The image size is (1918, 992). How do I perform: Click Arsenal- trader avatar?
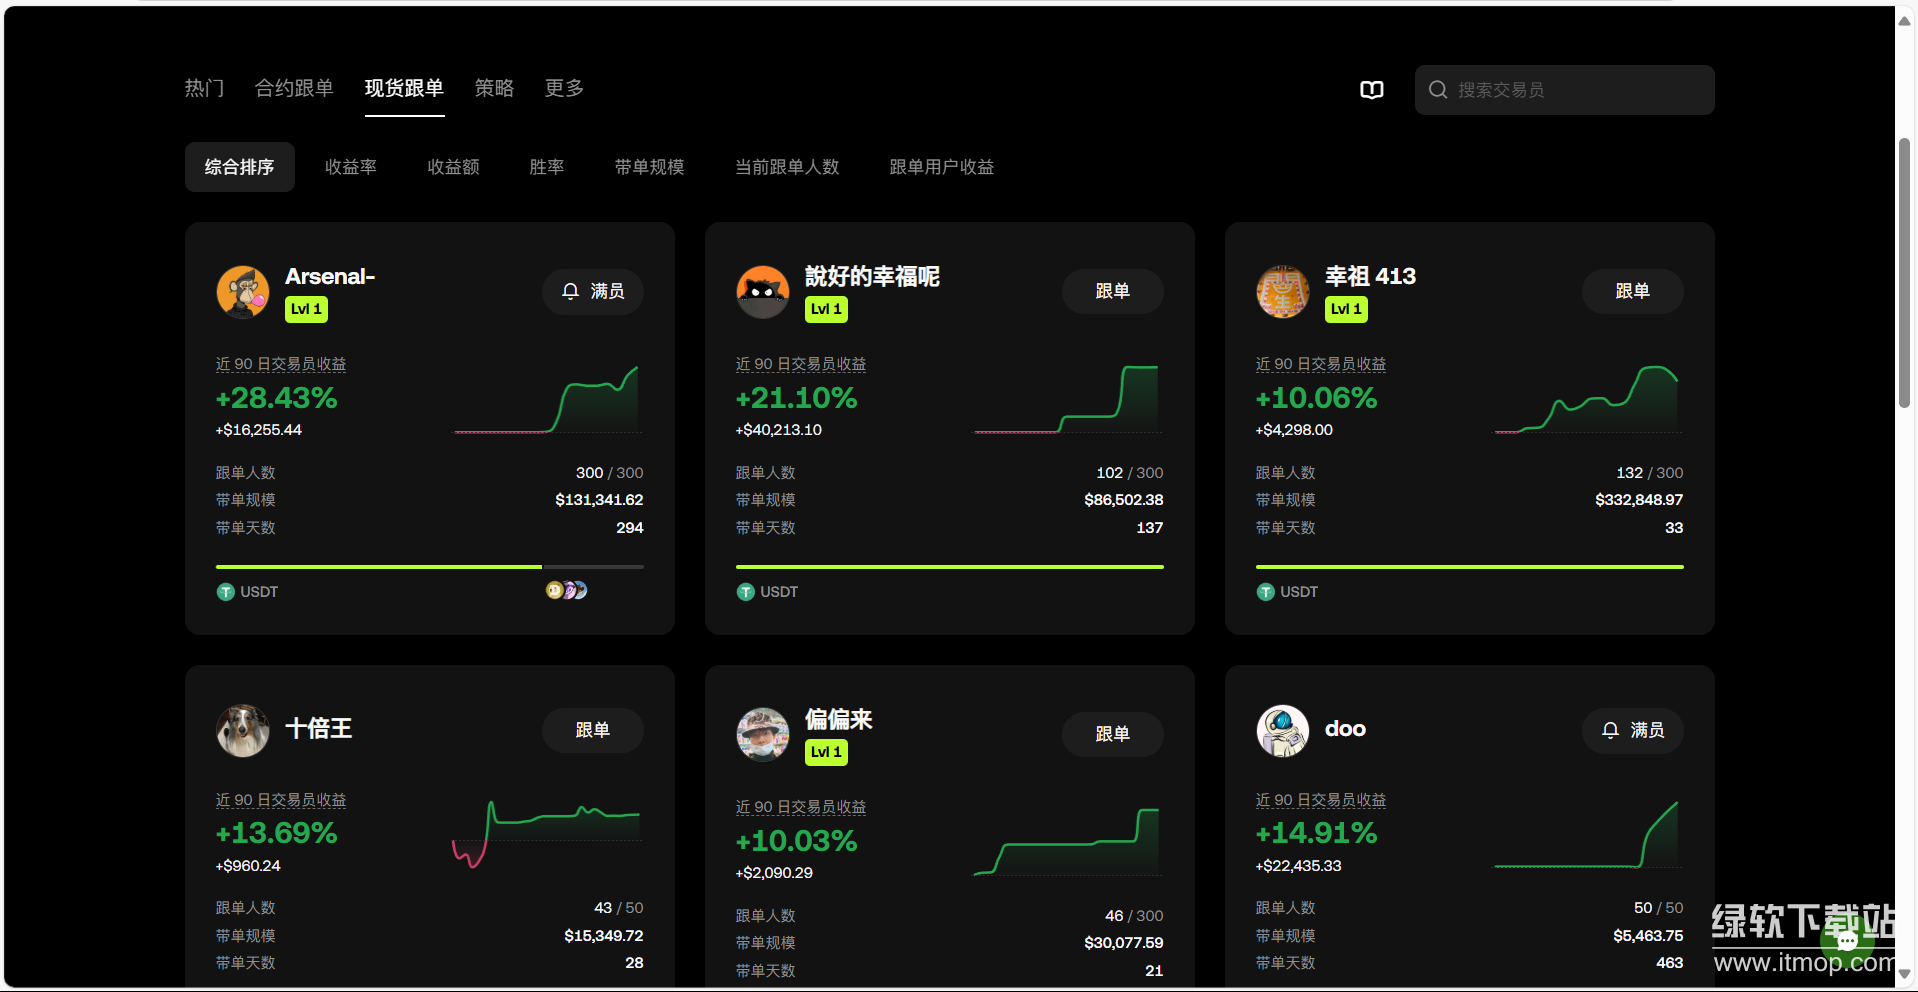click(x=243, y=292)
